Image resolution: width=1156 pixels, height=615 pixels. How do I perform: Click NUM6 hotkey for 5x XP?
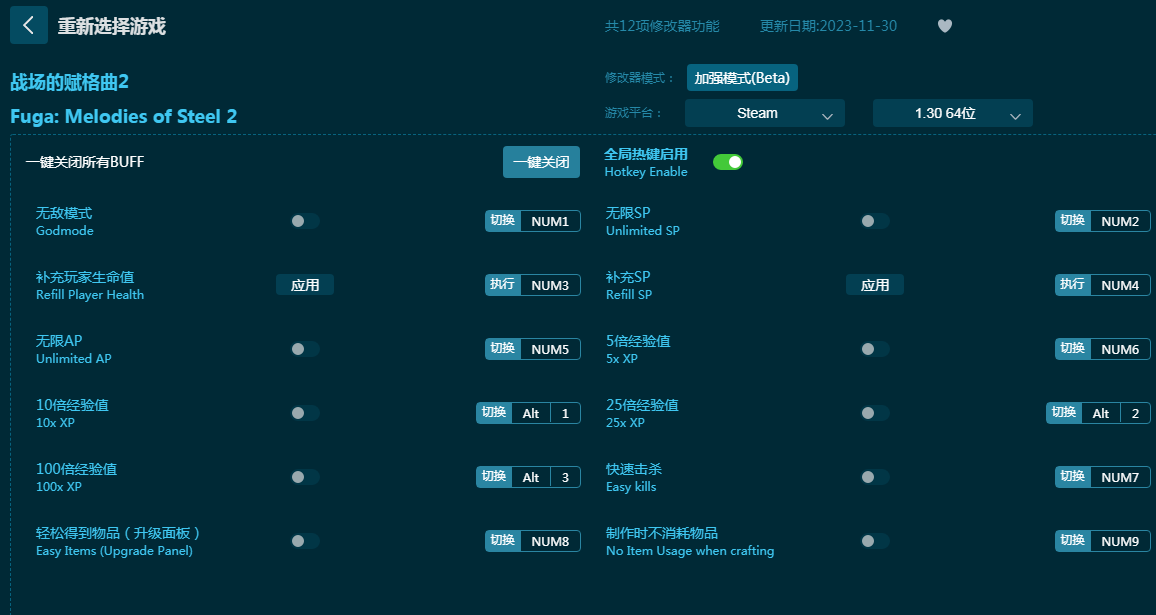pyautogui.click(x=1120, y=349)
